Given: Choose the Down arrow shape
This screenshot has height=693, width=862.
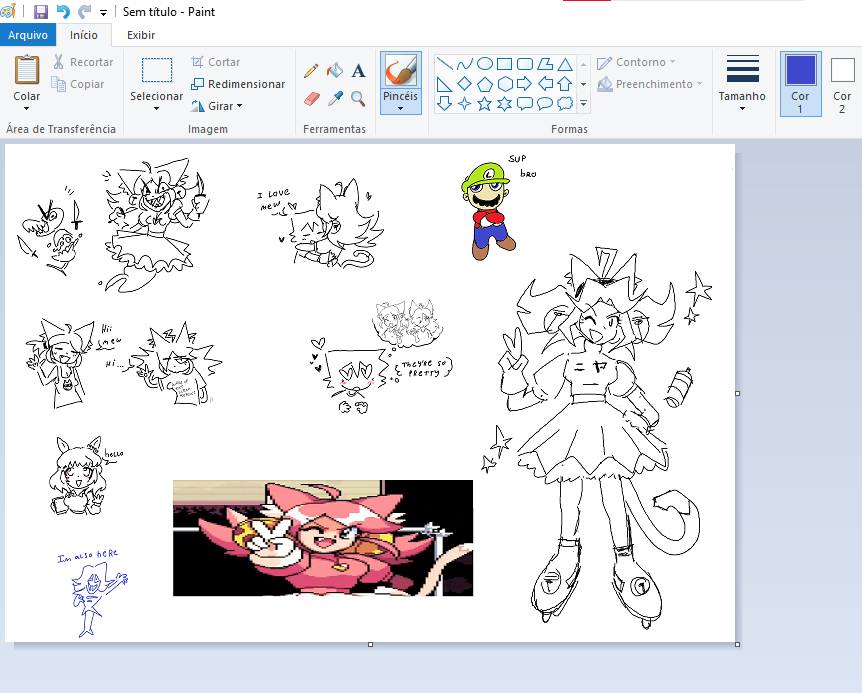Looking at the screenshot, I should (x=444, y=103).
